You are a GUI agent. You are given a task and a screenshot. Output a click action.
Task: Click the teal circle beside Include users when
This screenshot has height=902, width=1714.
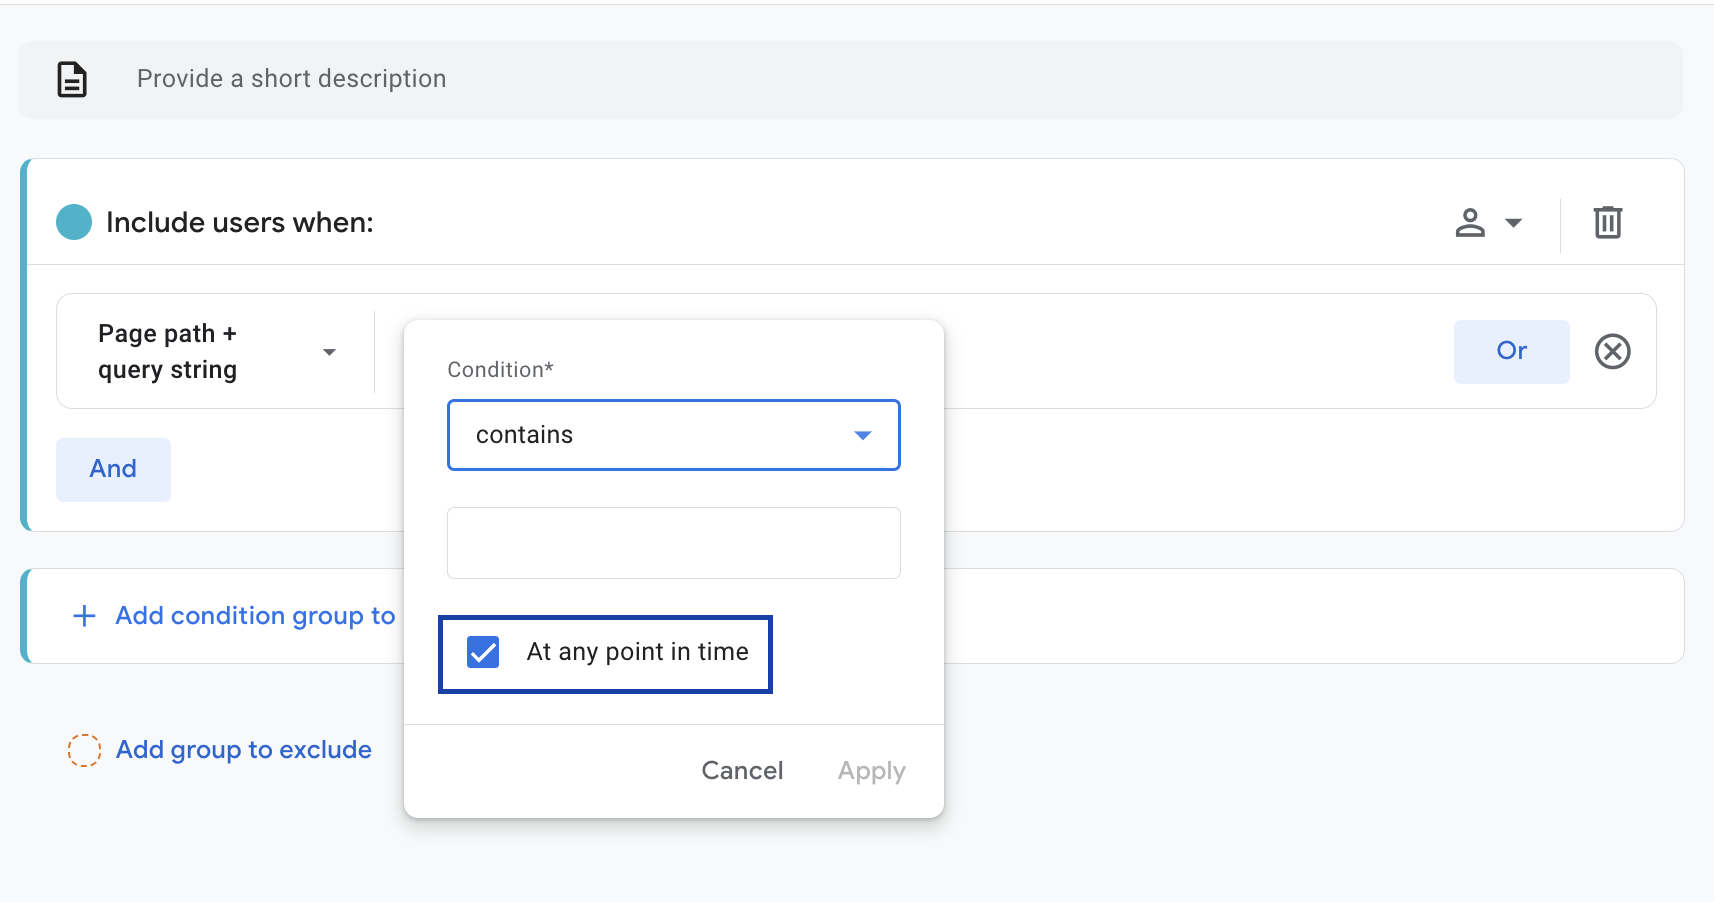click(74, 221)
